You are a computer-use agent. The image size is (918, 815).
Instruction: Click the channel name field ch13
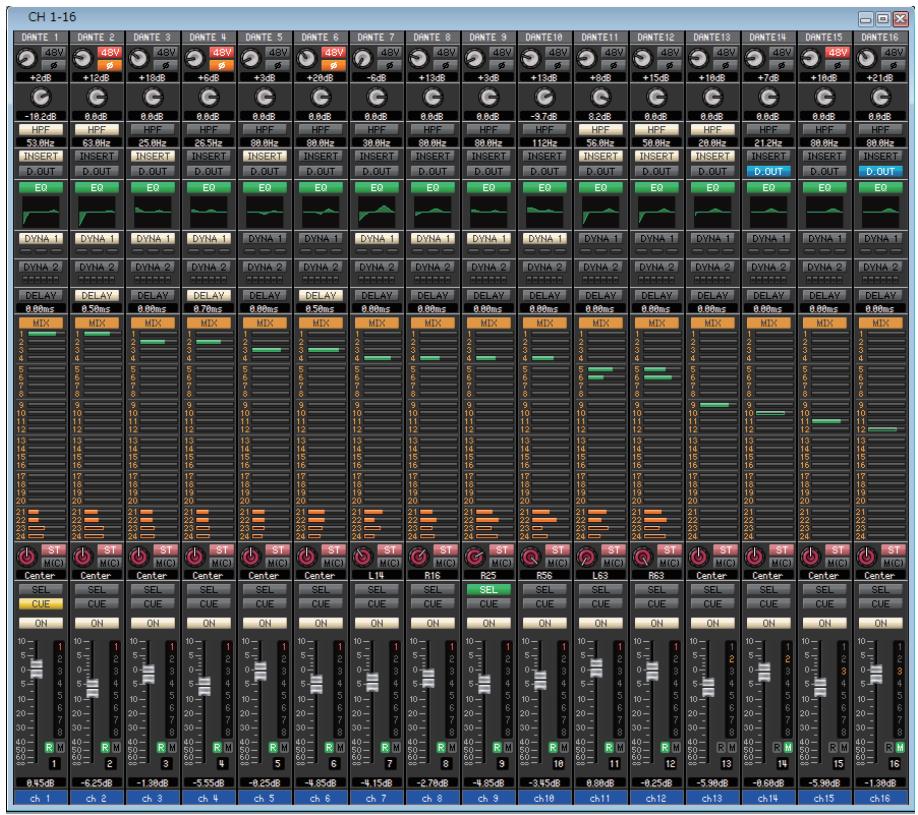pos(713,798)
